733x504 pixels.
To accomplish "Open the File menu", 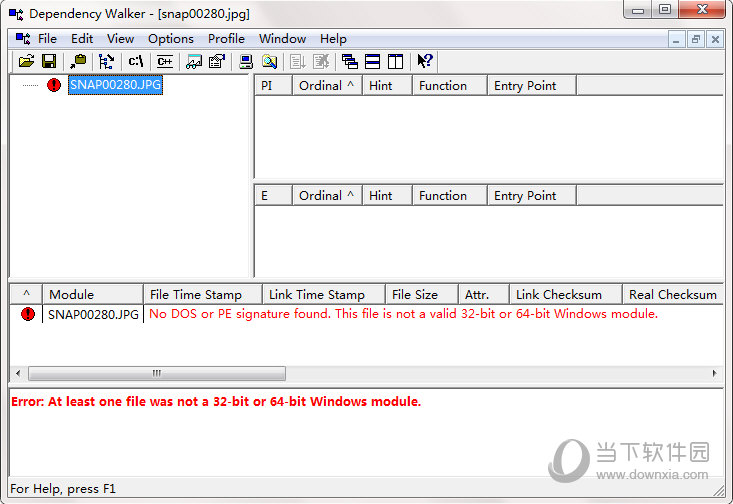I will coord(47,39).
